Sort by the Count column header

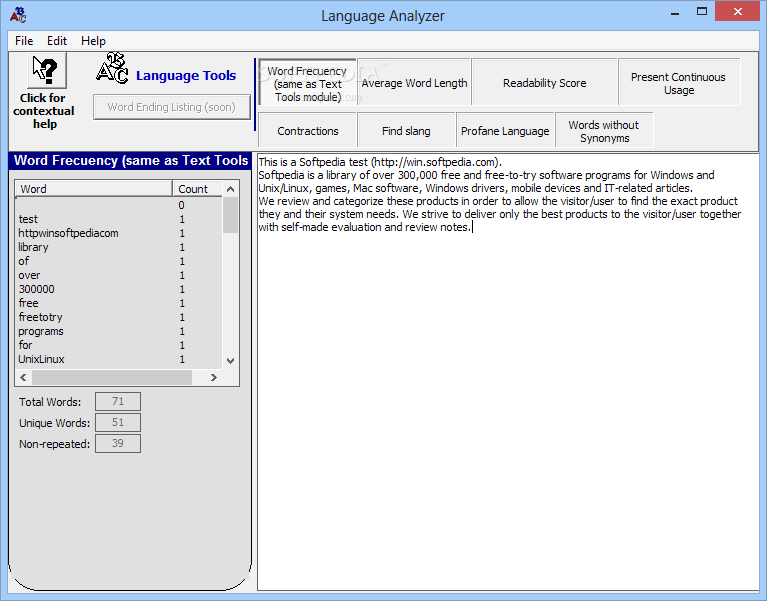pyautogui.click(x=197, y=189)
